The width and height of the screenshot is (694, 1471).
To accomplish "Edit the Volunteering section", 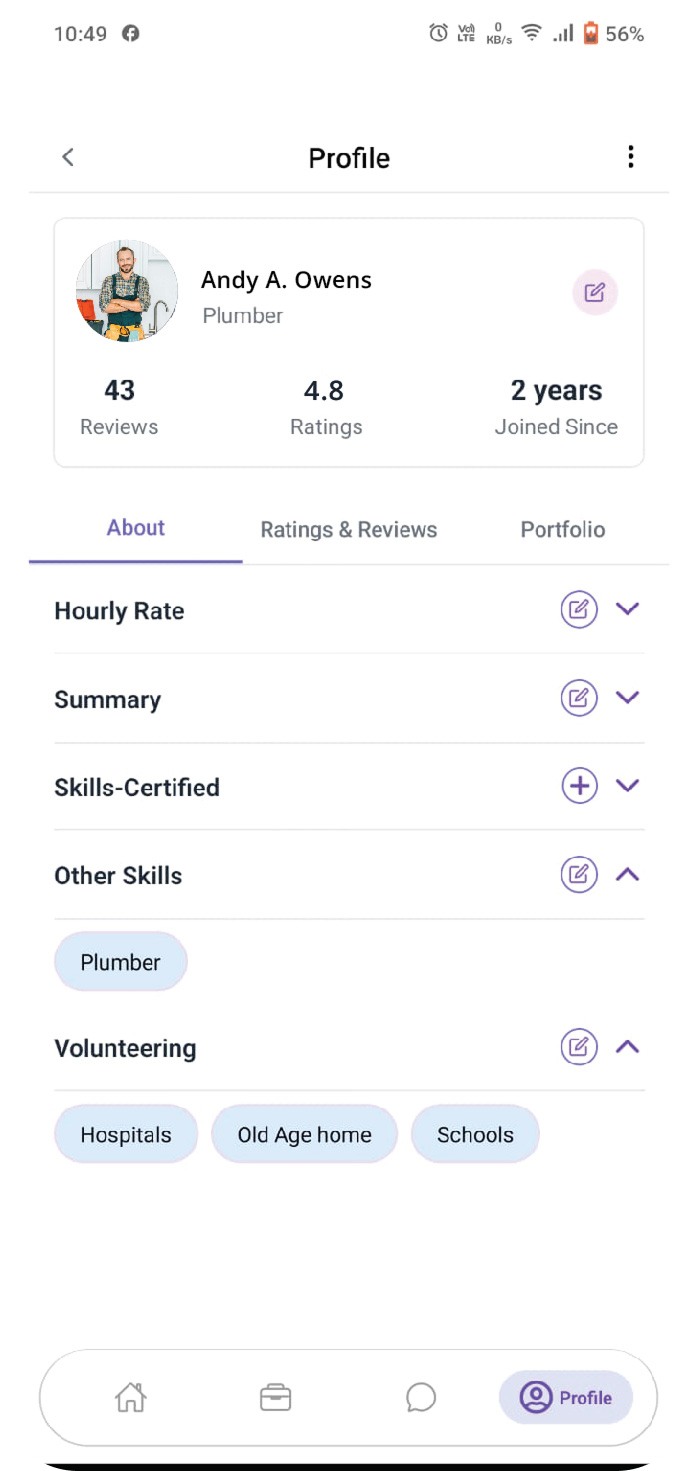I will [579, 1047].
